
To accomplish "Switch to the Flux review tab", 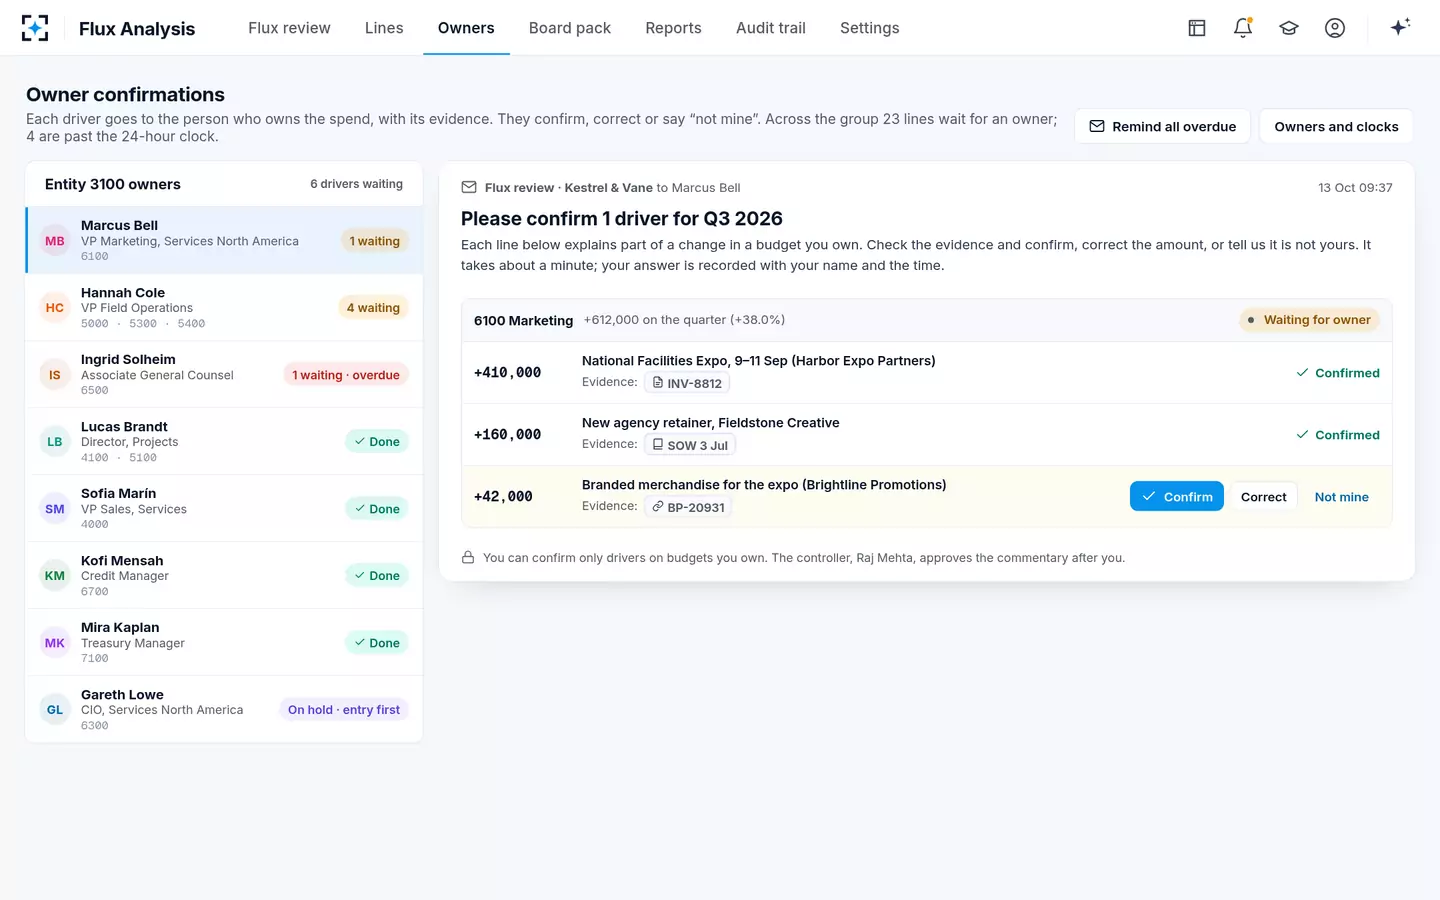I will click(x=289, y=28).
